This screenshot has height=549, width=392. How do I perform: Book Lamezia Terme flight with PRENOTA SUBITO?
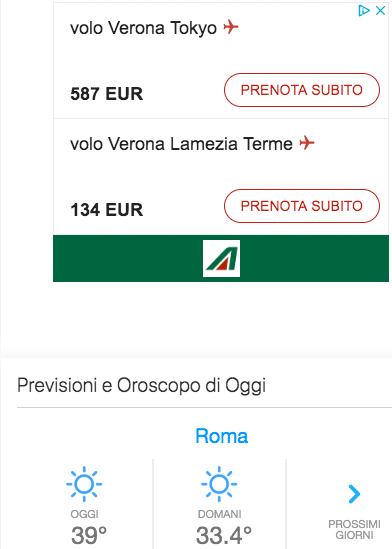pos(302,206)
